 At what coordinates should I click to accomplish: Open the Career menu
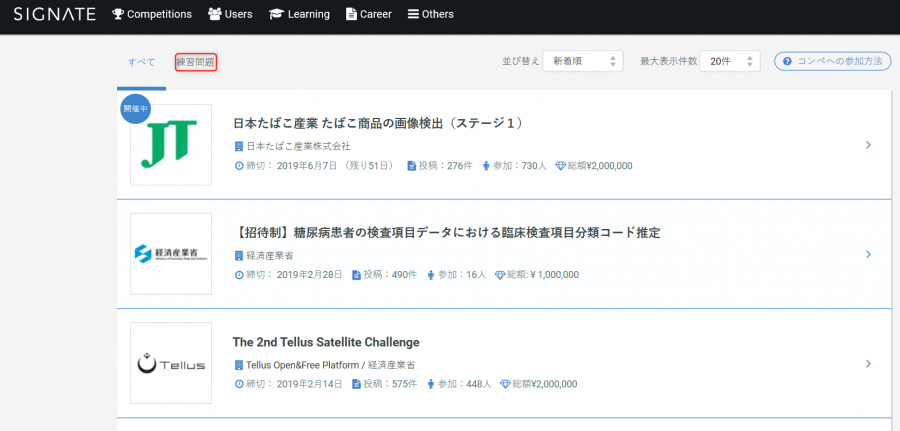click(x=368, y=14)
